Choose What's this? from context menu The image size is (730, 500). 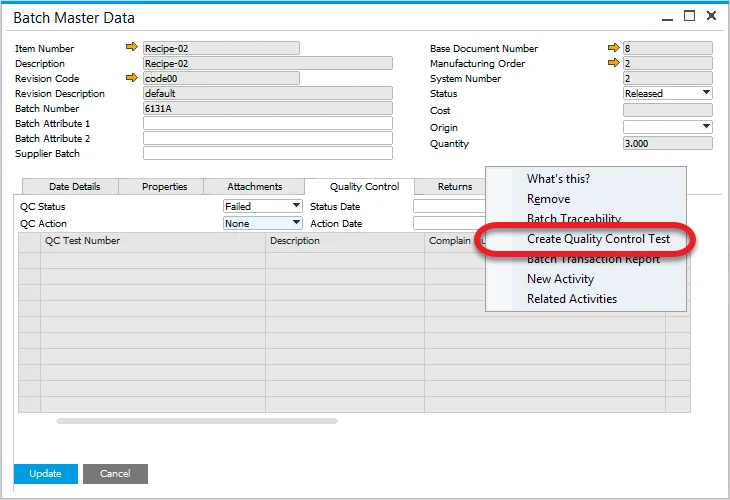(x=558, y=179)
